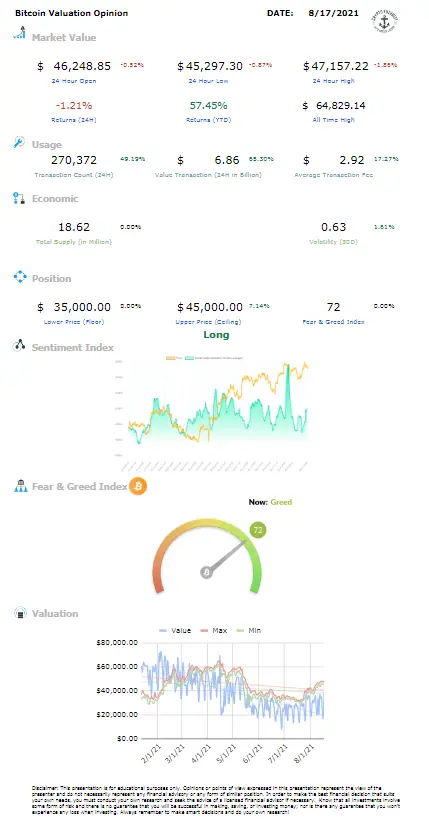This screenshot has height=825, width=429.
Task: Click the 49.19% change beside transaction count
Action: 133,159
